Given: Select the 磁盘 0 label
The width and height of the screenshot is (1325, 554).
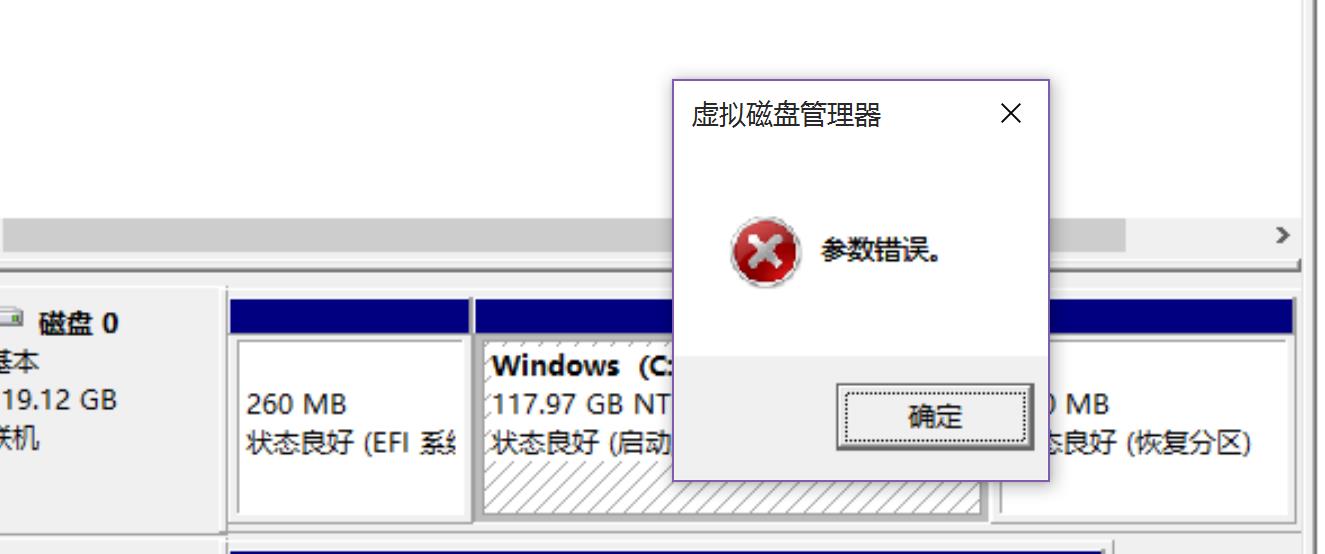Looking at the screenshot, I should (x=78, y=323).
